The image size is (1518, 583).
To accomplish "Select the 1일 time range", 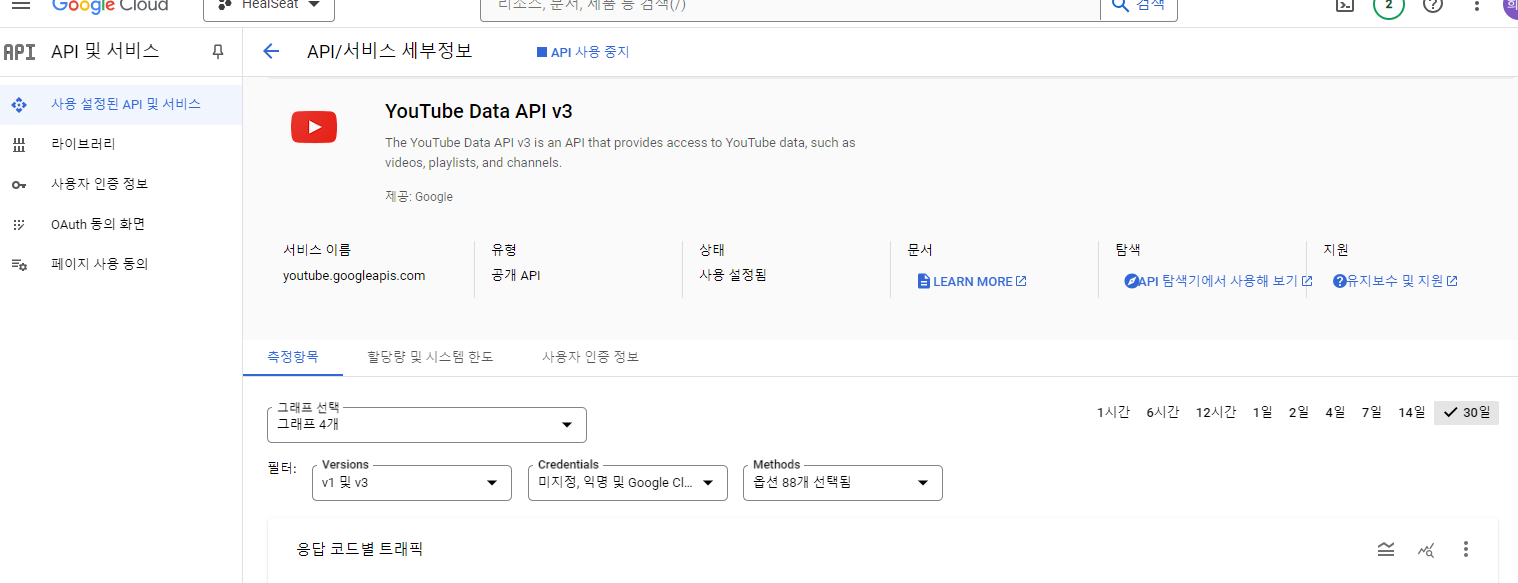I will coord(1262,412).
